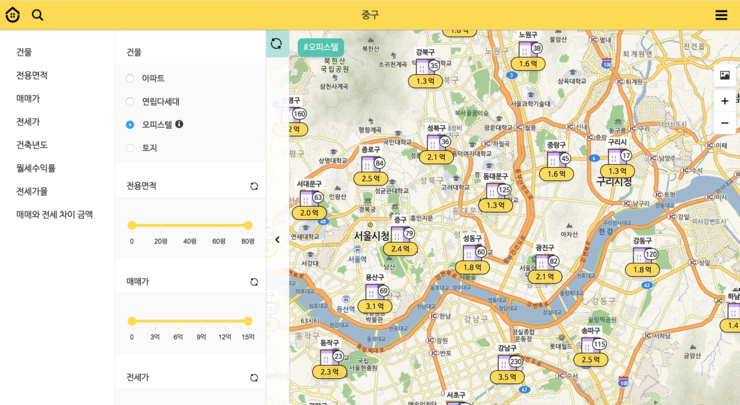This screenshot has height=405, width=740.
Task: Select the 오피스텔 radio button
Action: point(130,125)
